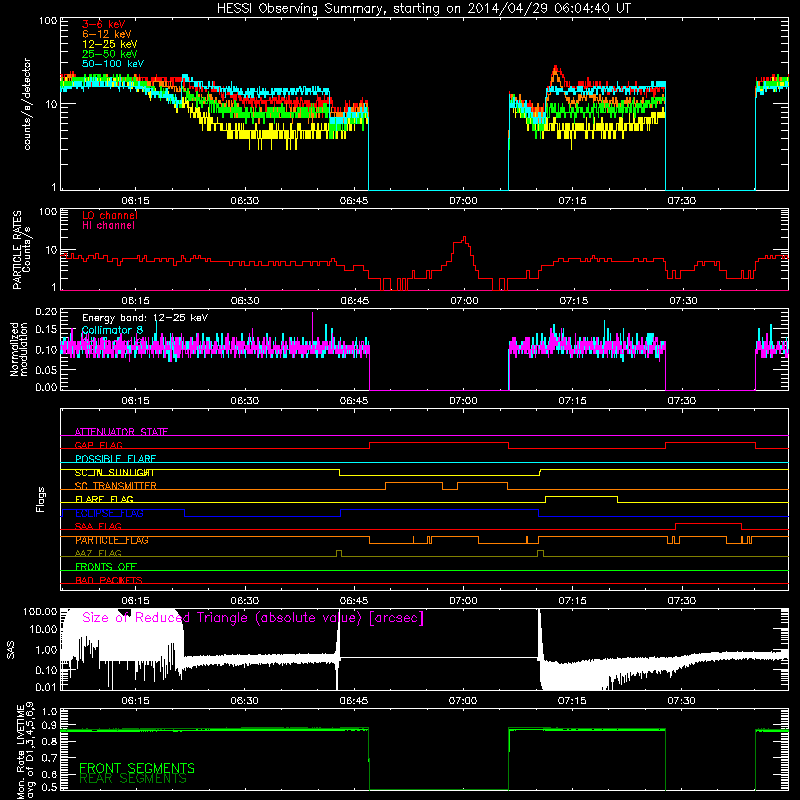This screenshot has height=800, width=800.
Task: Select the POSSIBLE_FLARE flag label
Action: tap(115, 459)
